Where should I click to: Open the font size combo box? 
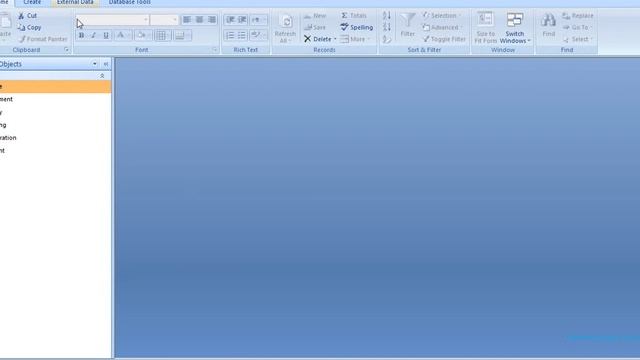pos(164,20)
